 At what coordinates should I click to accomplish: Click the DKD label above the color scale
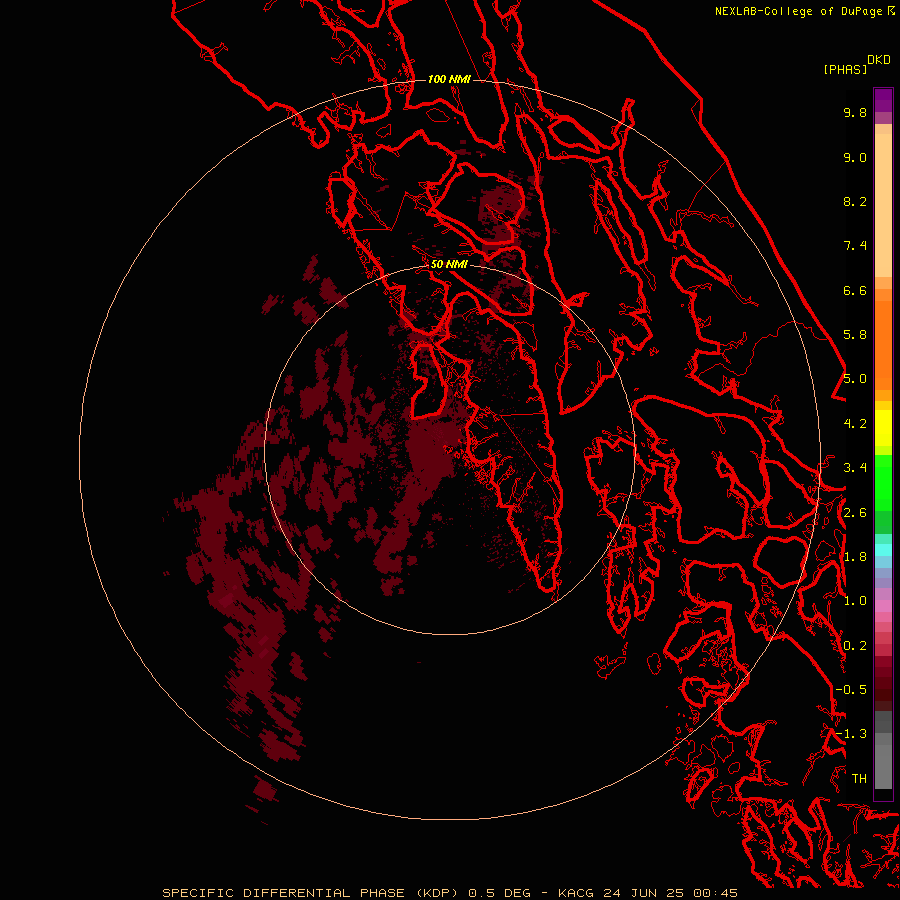(x=879, y=60)
